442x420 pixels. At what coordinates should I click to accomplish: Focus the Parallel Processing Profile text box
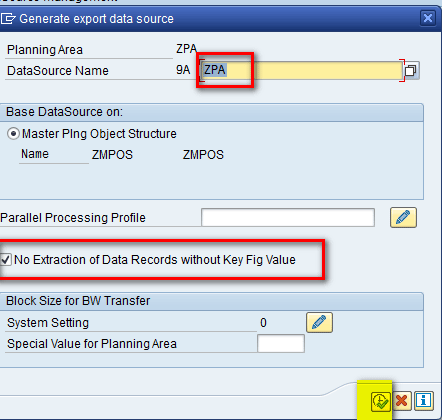pyautogui.click(x=288, y=218)
